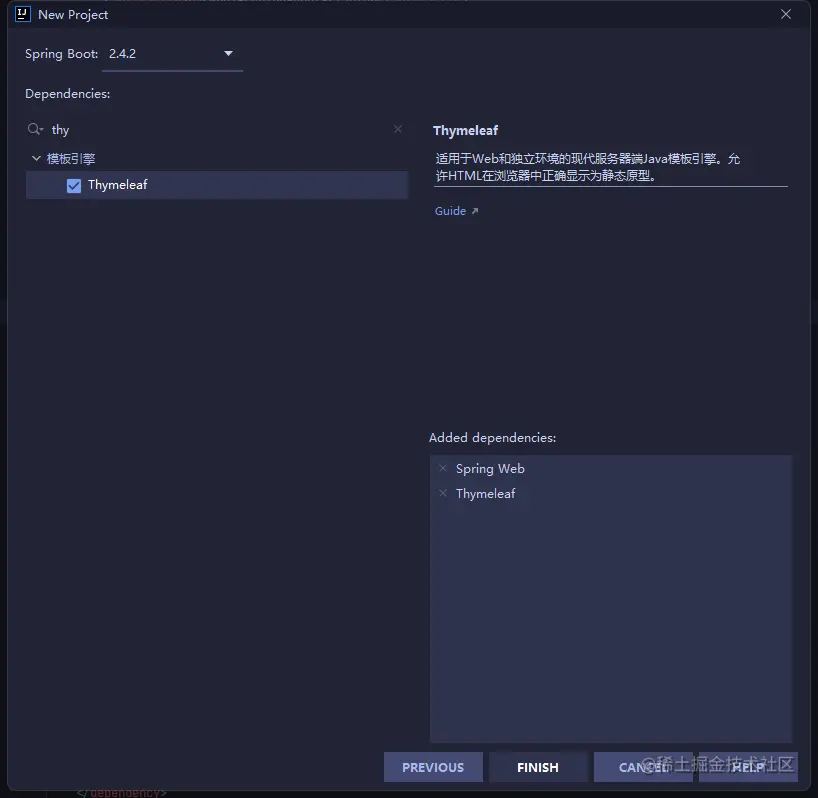Click the HELP button
818x798 pixels.
point(748,767)
